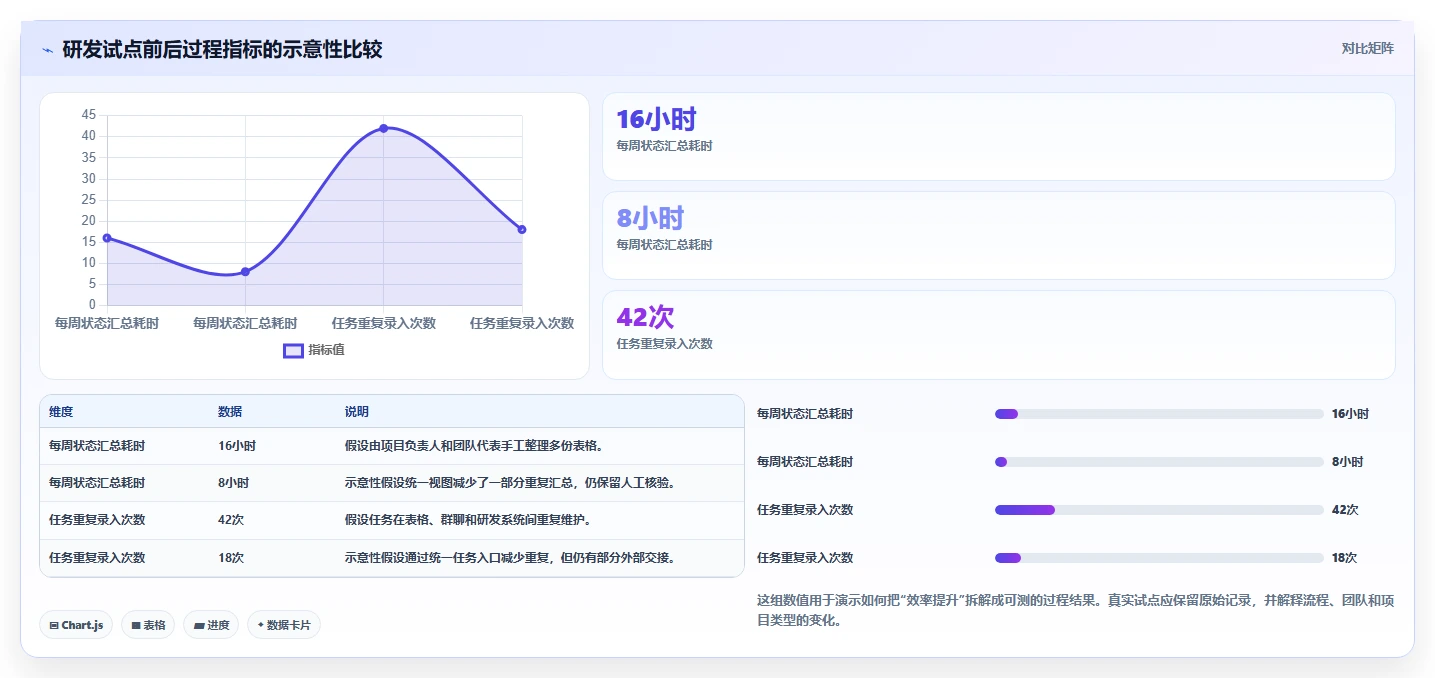
Task: Click 每周状态汇总耗时 in the table's 8小时 row
Action: 97,483
